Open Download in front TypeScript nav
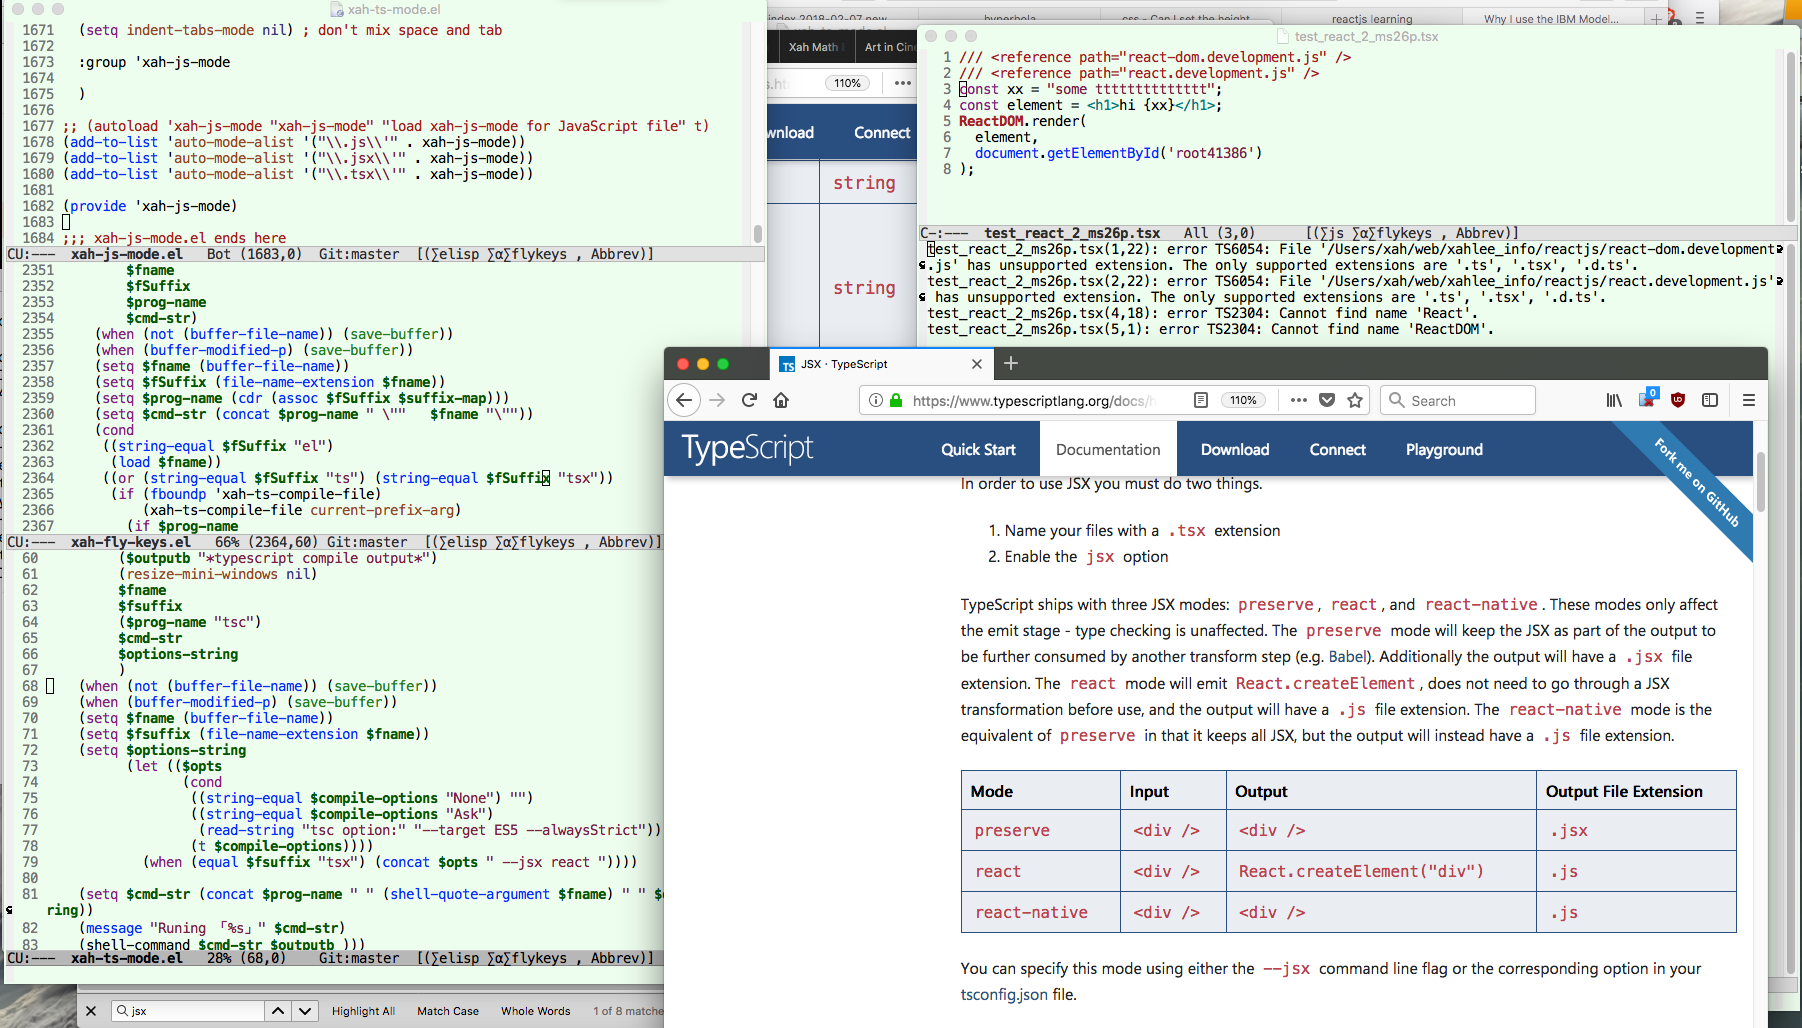 point(1235,450)
